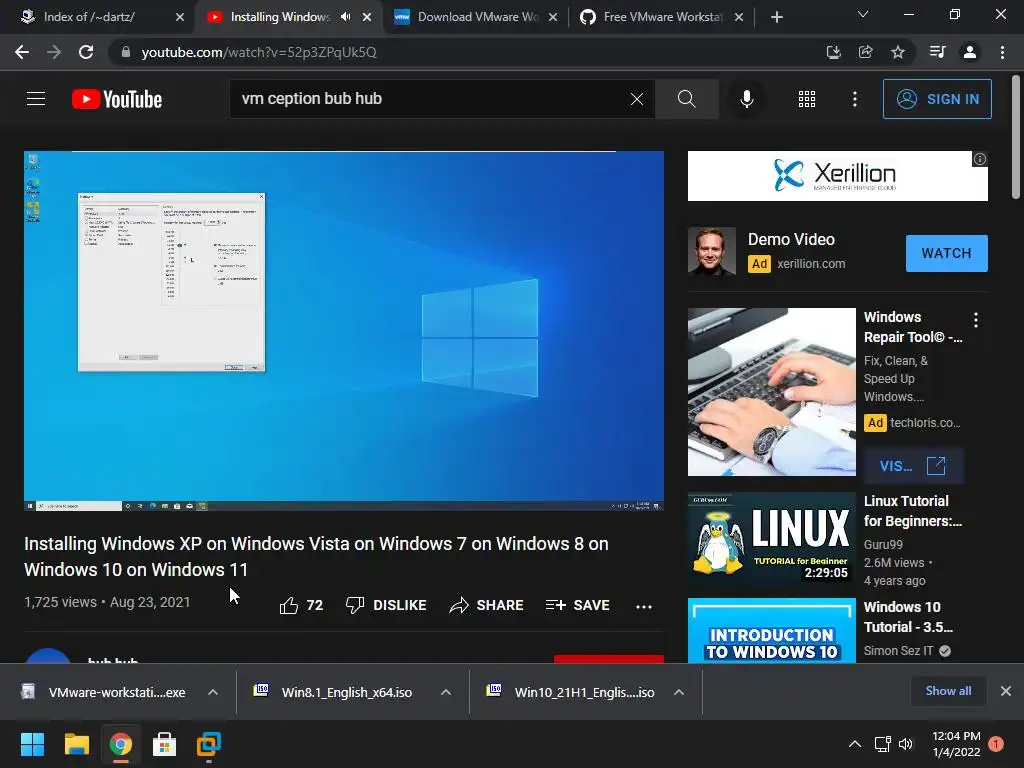The image size is (1024, 768).
Task: Dislike the video
Action: (386, 605)
